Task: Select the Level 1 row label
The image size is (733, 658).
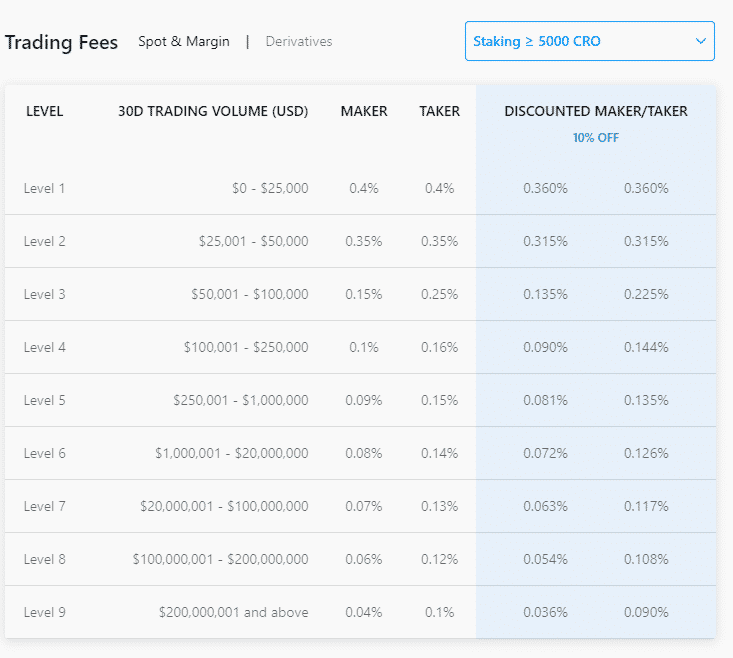Action: click(x=45, y=188)
